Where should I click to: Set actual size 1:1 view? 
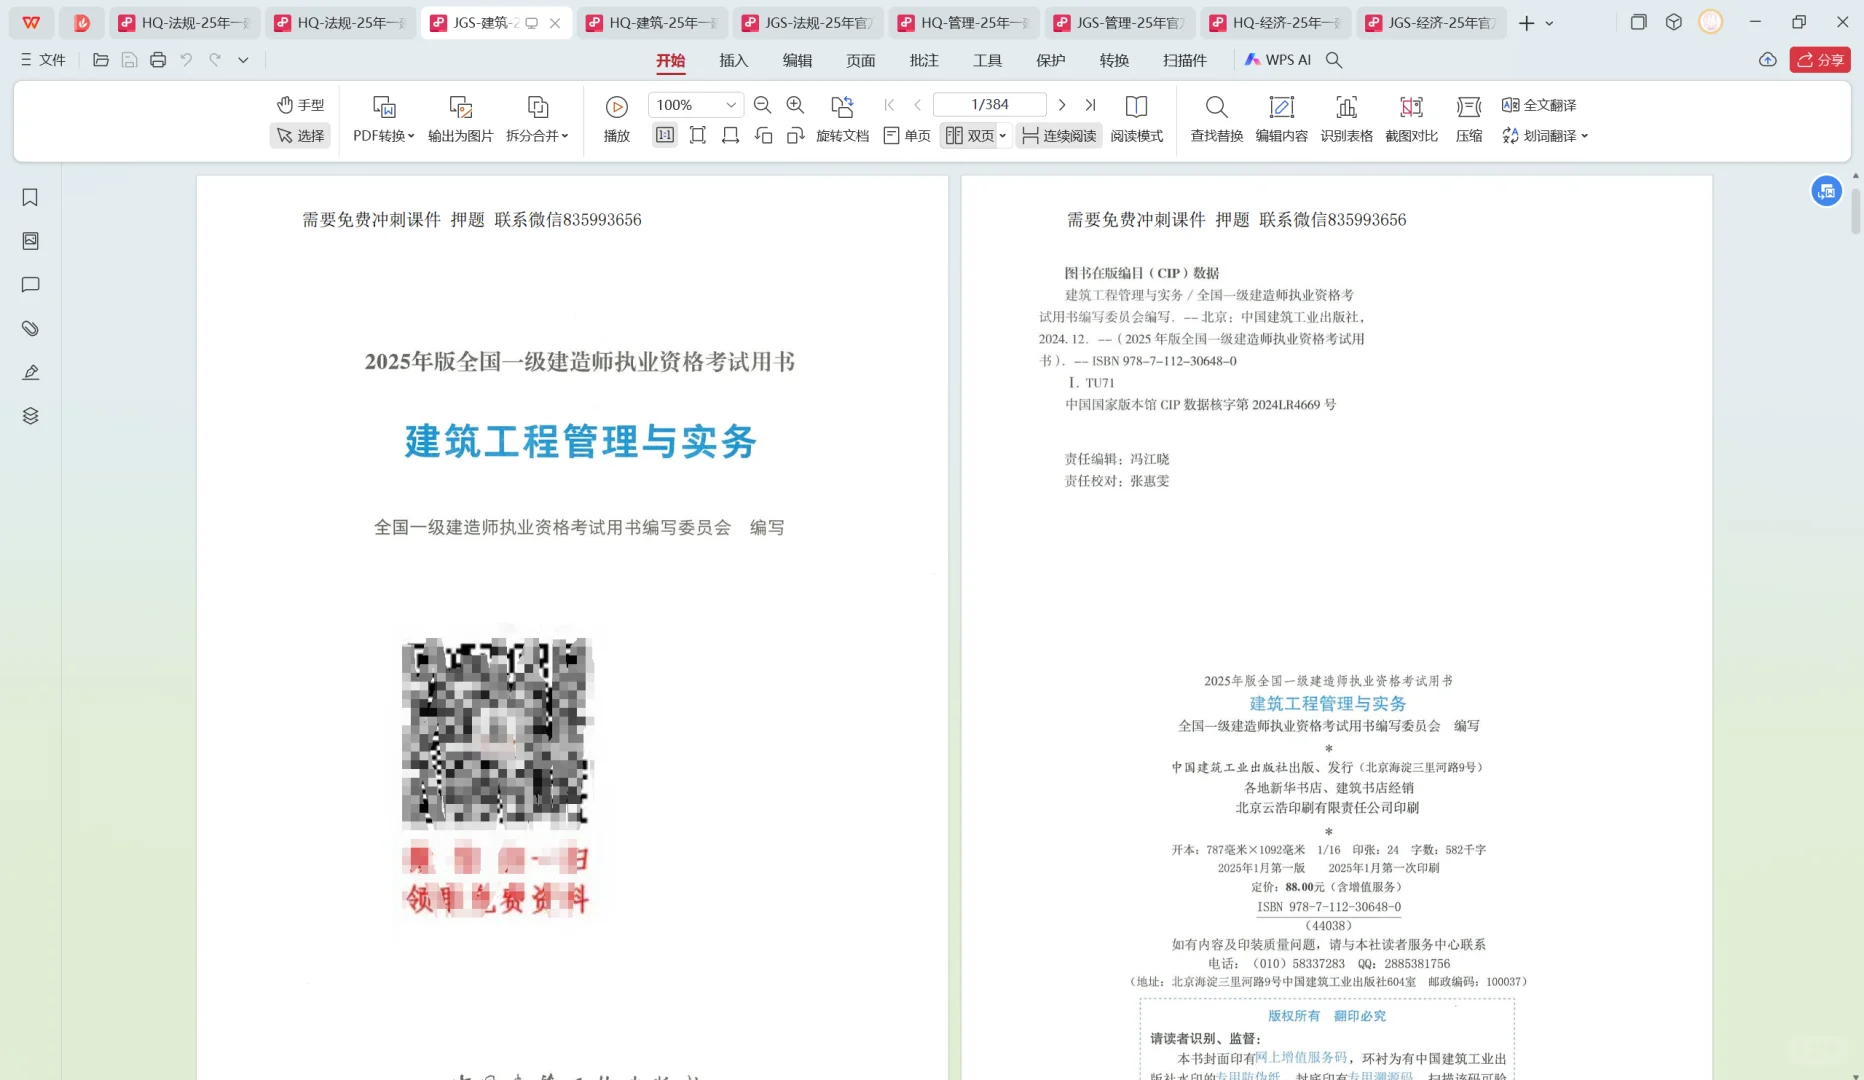tap(665, 136)
